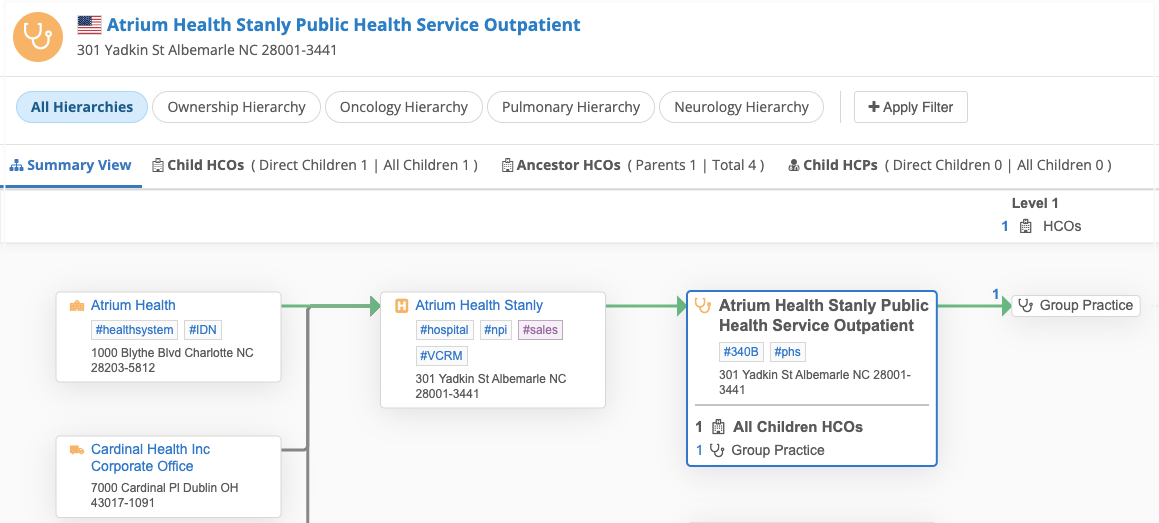The image size is (1159, 523).
Task: Expand the Group Practice child node
Action: [x=1076, y=306]
